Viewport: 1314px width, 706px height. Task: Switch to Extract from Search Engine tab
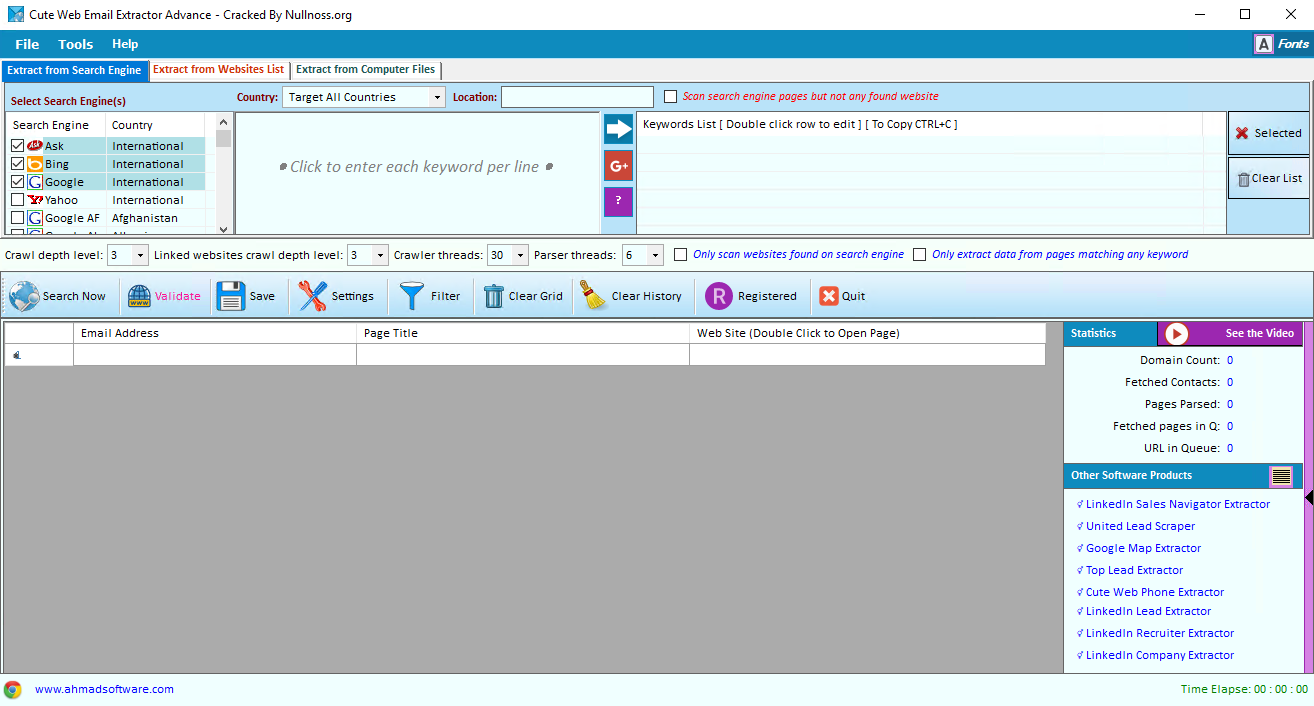(75, 71)
